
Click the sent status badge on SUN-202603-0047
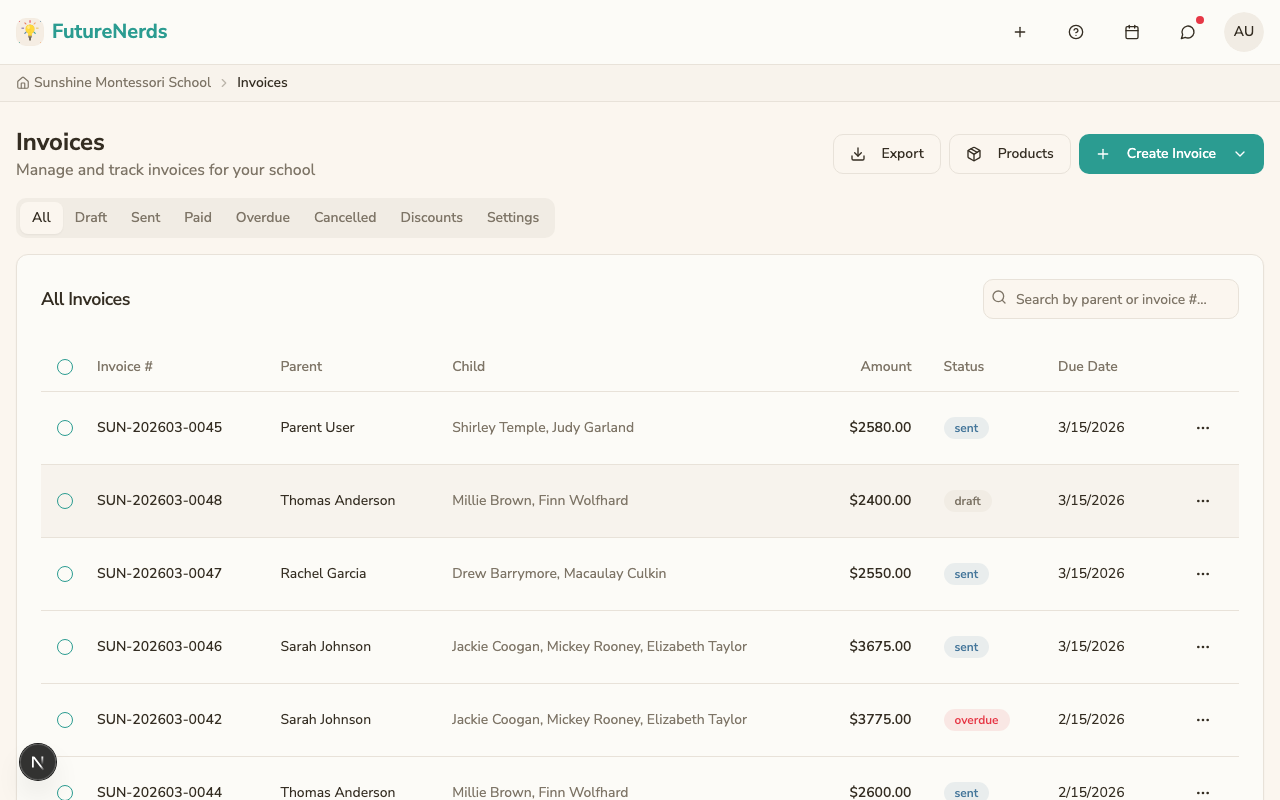tap(966, 573)
